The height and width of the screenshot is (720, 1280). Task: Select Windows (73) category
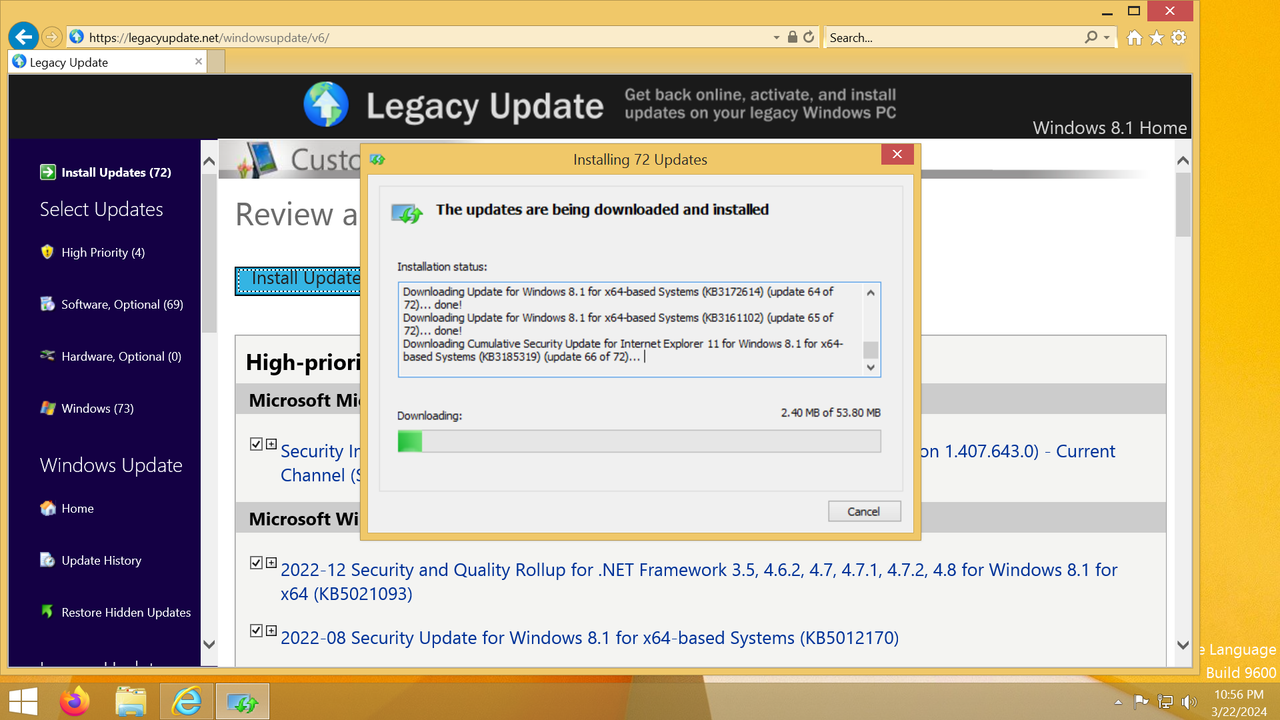tap(97, 408)
